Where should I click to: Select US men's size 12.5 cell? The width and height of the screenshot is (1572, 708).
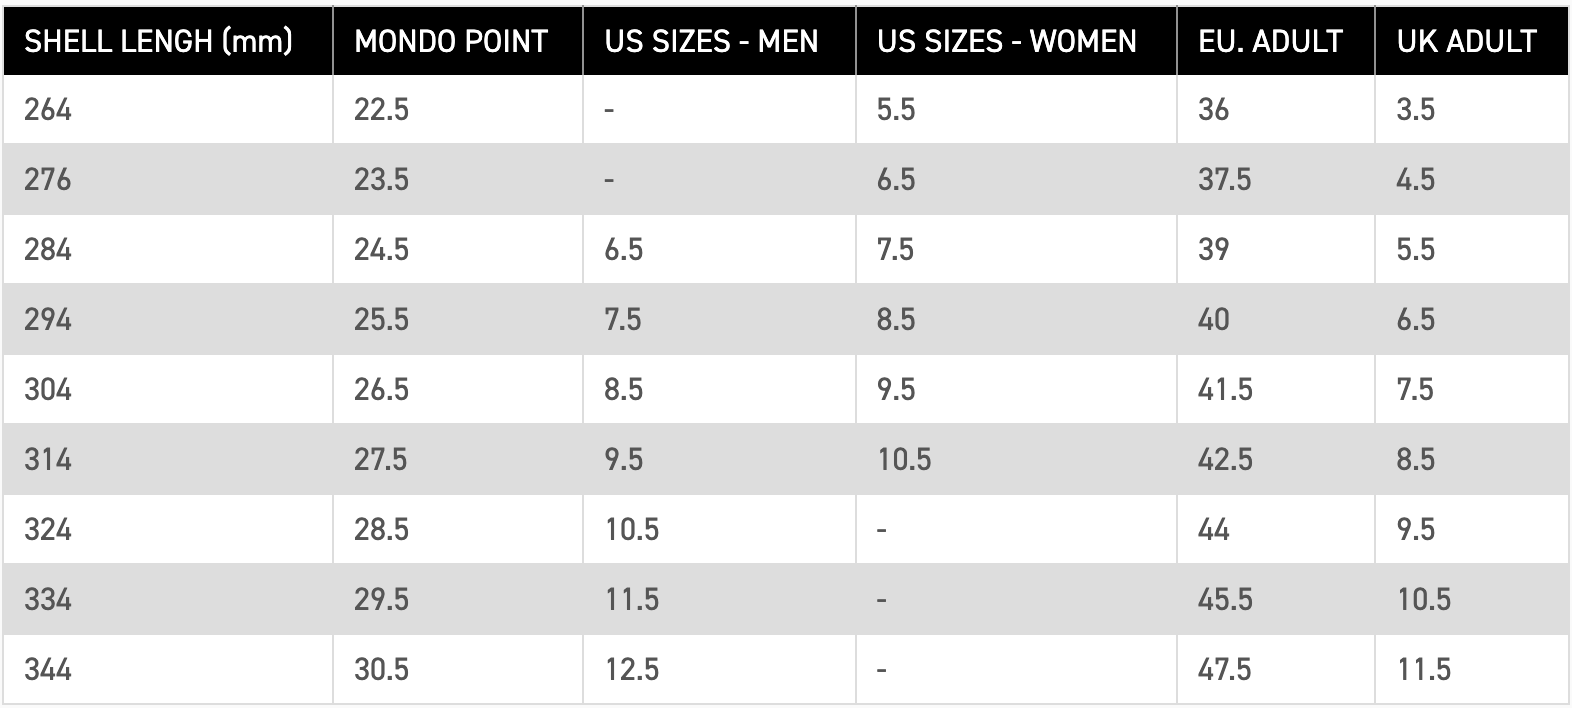coord(719,669)
